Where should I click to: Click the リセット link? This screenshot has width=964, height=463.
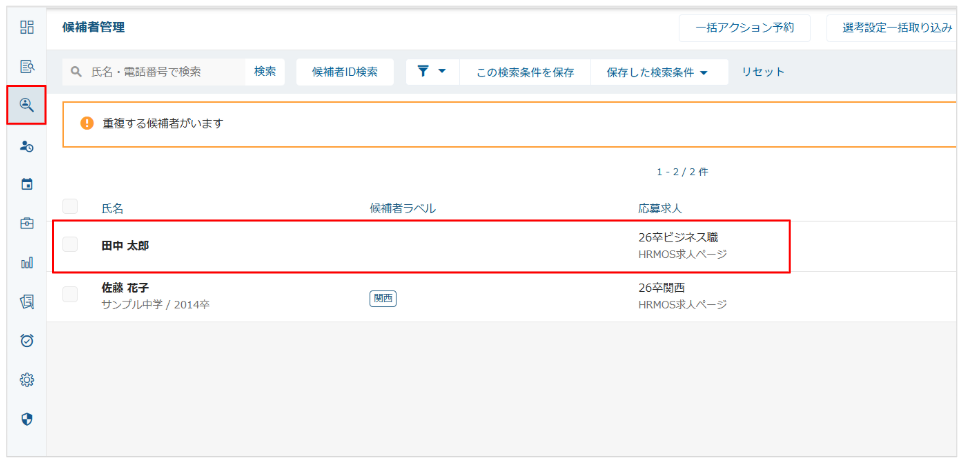[763, 72]
